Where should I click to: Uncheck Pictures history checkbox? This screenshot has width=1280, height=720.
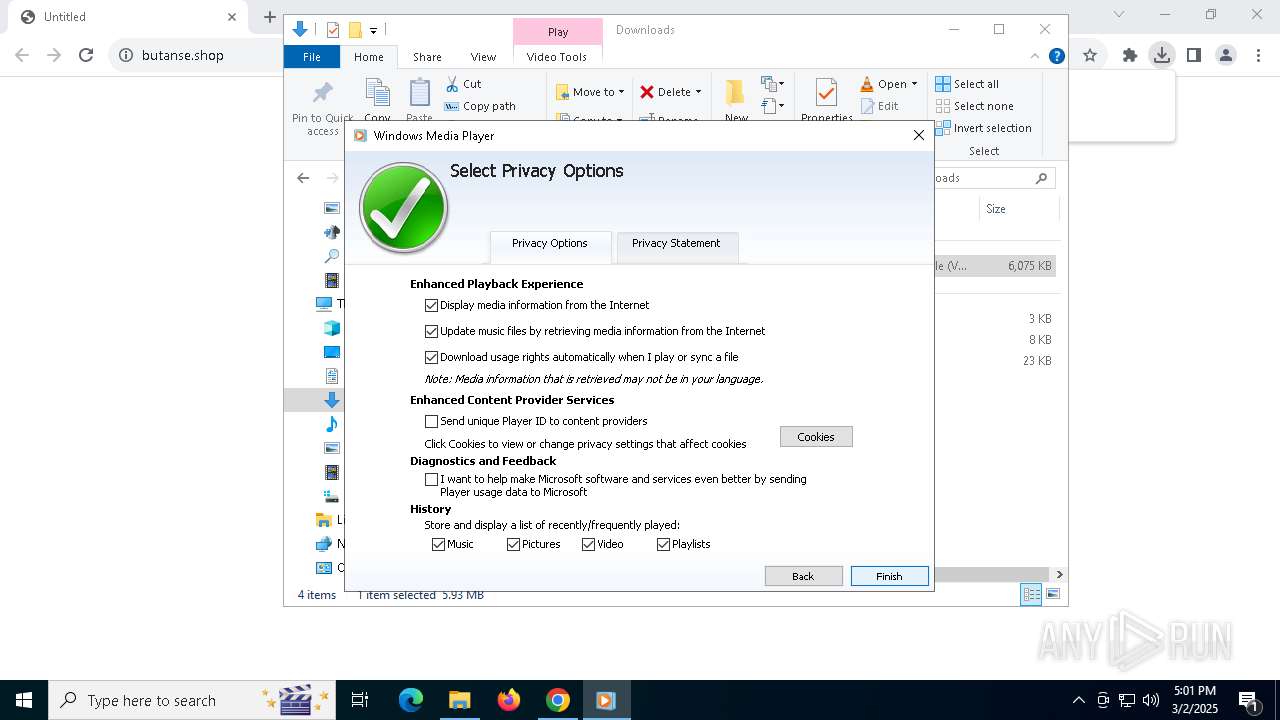513,544
